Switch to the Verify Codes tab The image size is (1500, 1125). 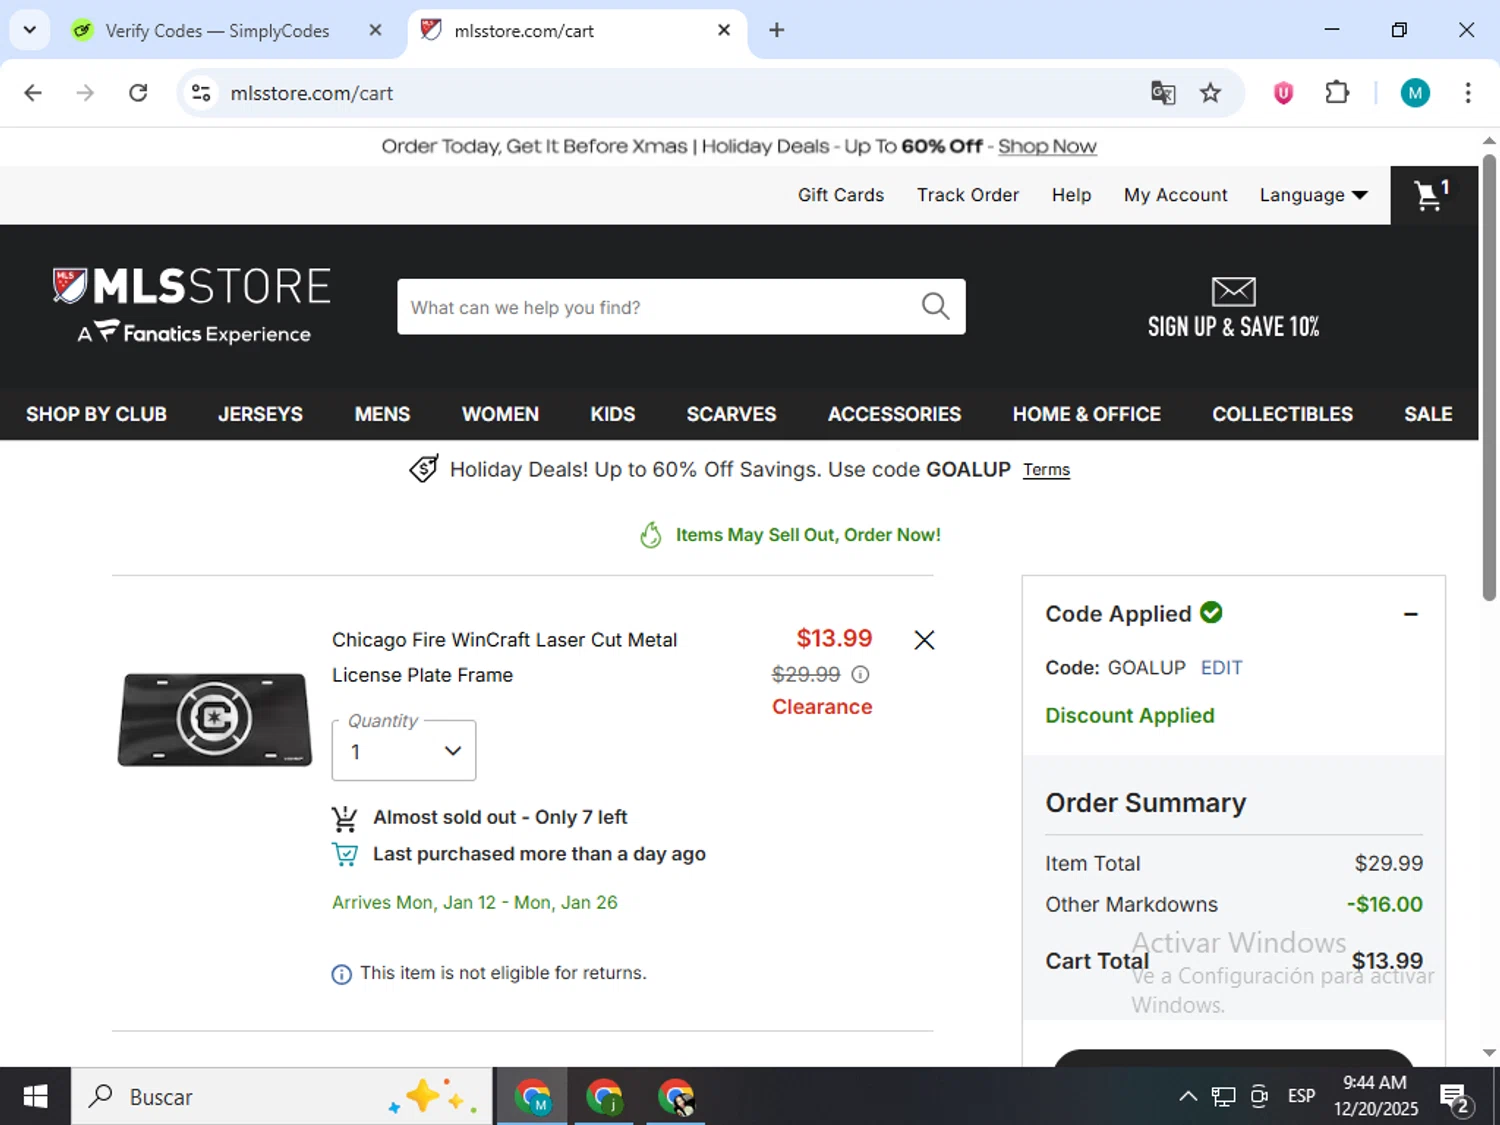pos(216,30)
